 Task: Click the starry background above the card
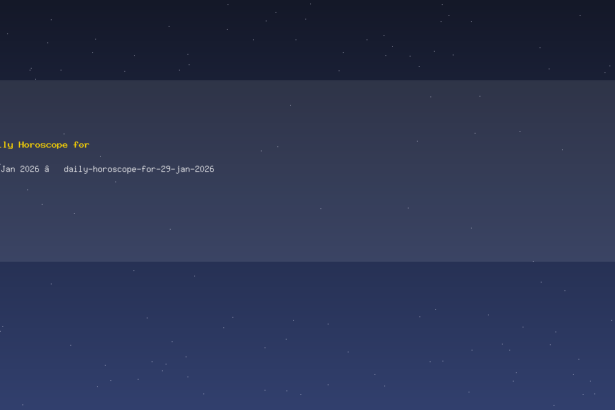[308, 39]
